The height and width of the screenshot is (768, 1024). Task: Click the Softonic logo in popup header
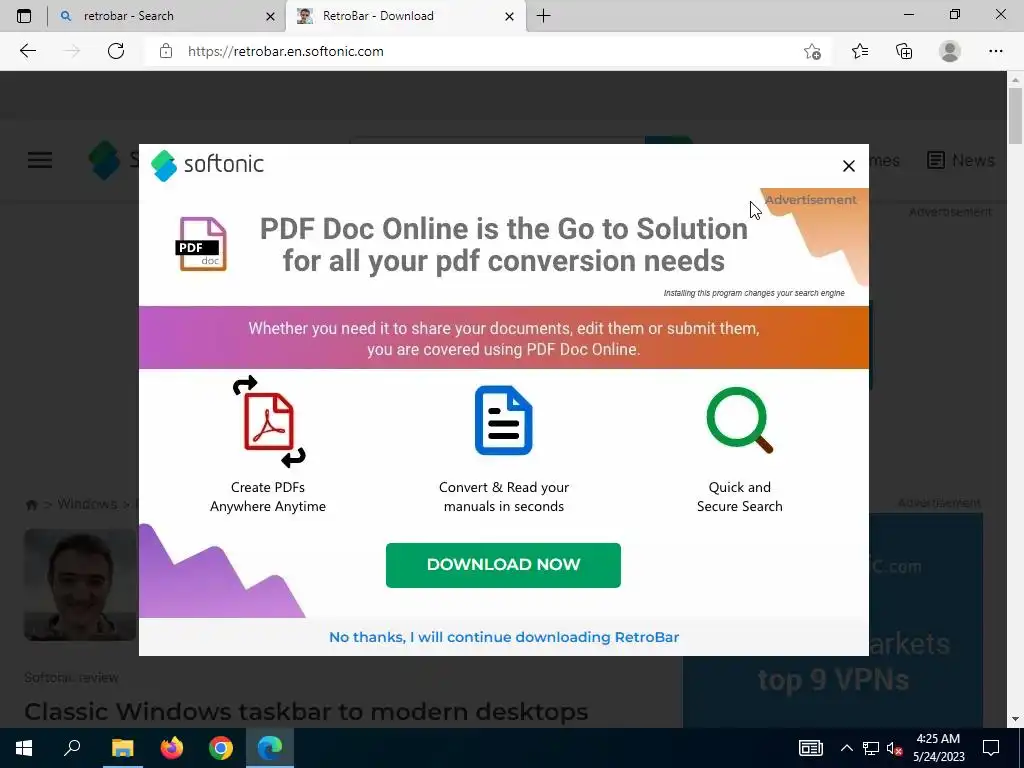(x=207, y=165)
